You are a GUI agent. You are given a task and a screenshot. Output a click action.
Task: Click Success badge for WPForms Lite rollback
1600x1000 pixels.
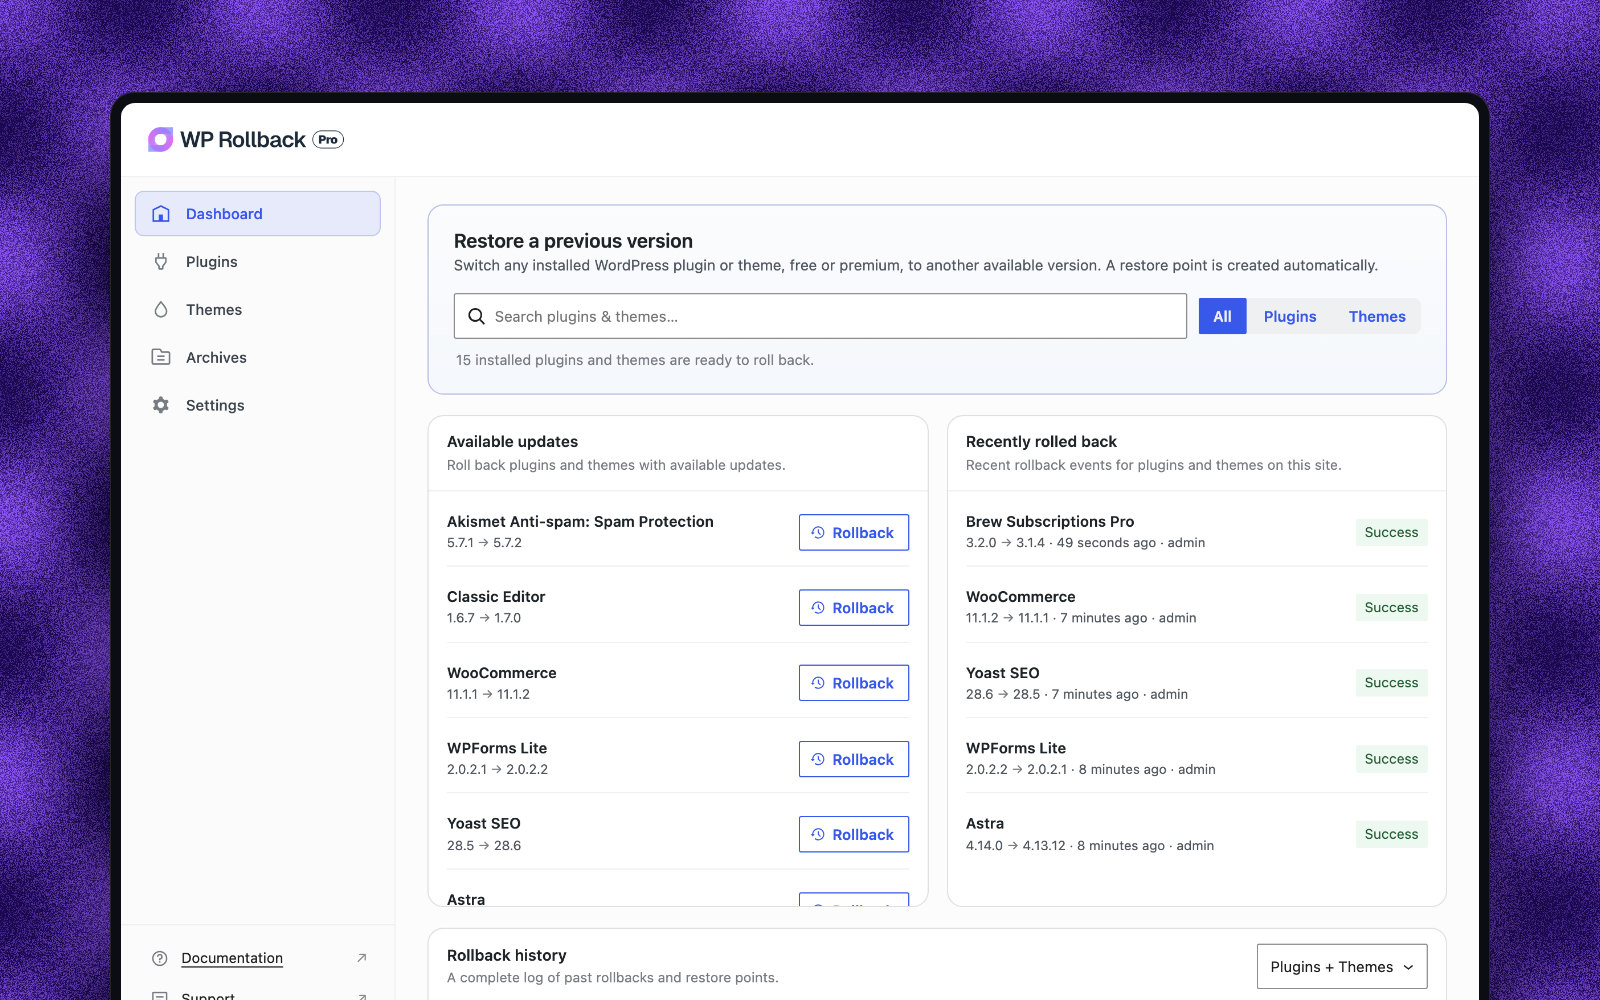point(1391,759)
